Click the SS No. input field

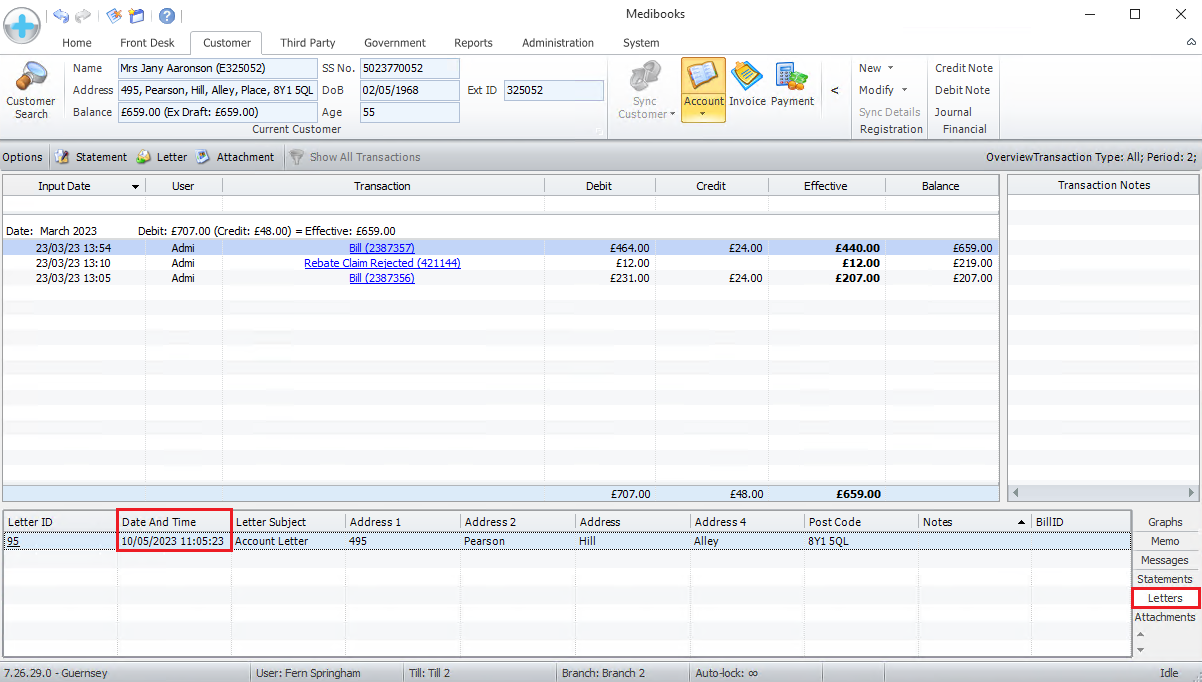click(410, 68)
